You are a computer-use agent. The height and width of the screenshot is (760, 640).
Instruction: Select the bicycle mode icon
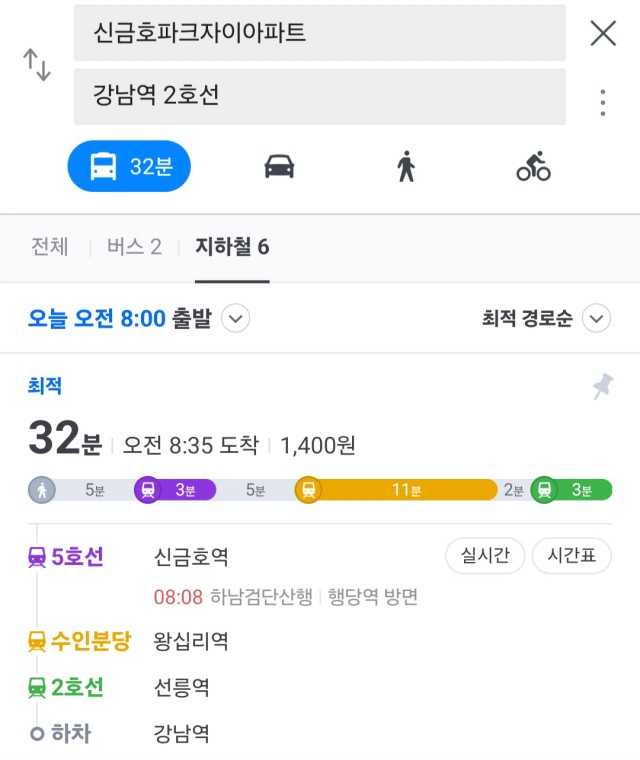pyautogui.click(x=533, y=166)
